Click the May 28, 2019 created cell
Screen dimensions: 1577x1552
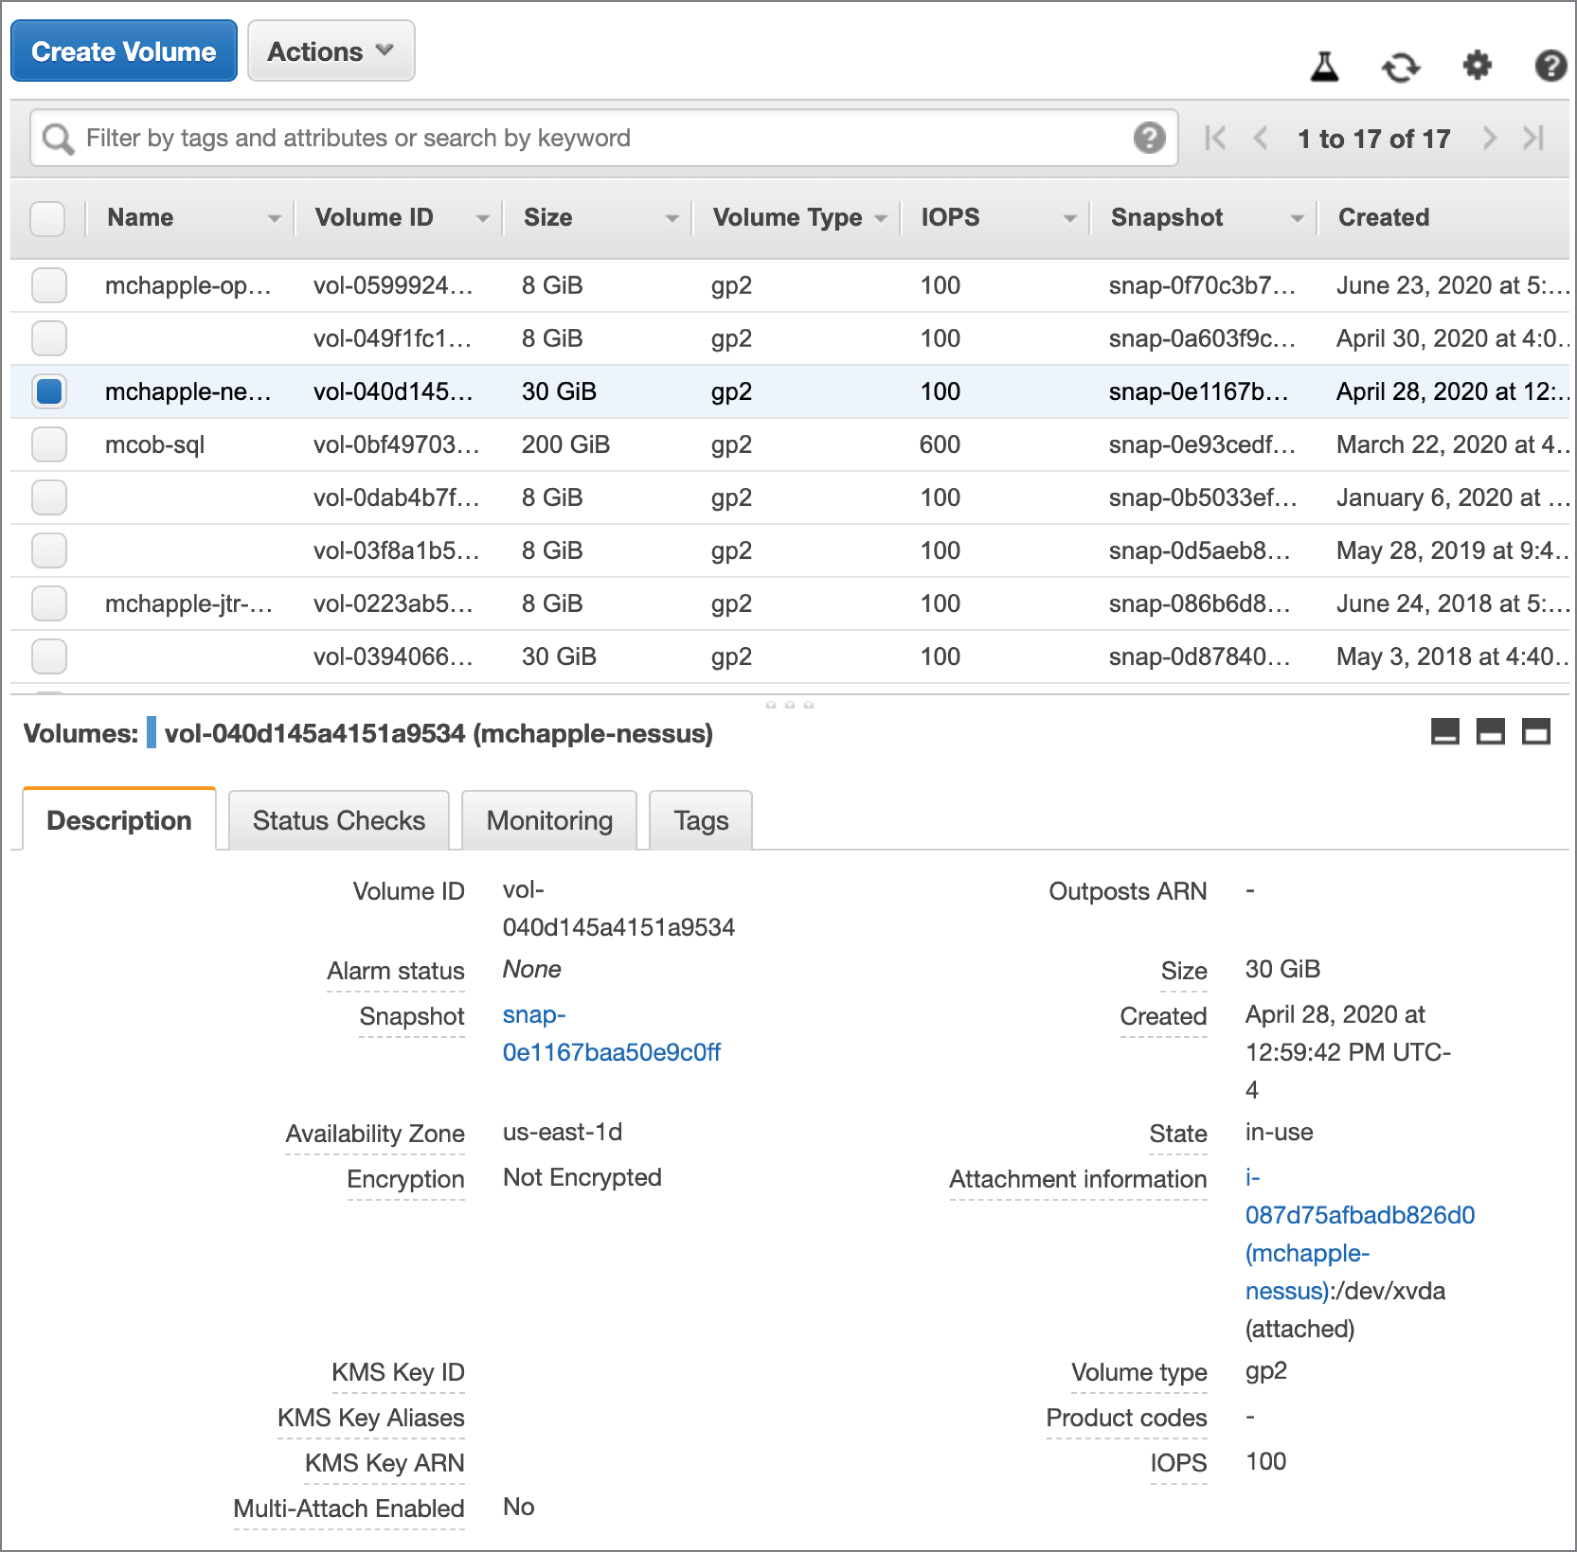(1452, 550)
